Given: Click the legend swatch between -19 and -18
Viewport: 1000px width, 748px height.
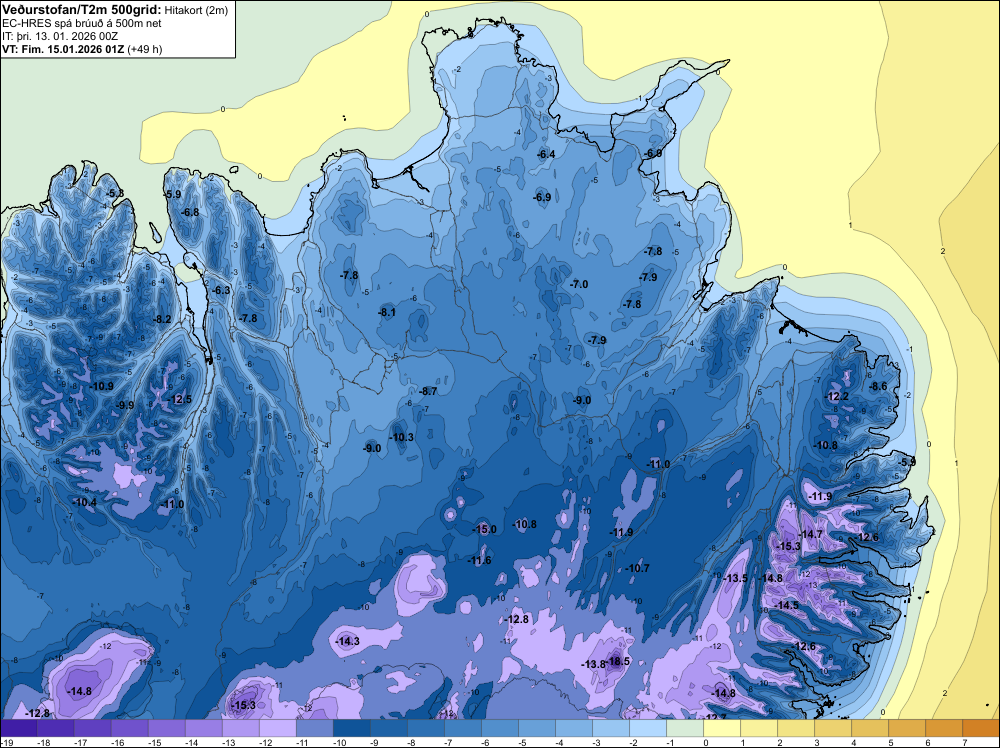Looking at the screenshot, I should tap(18, 728).
